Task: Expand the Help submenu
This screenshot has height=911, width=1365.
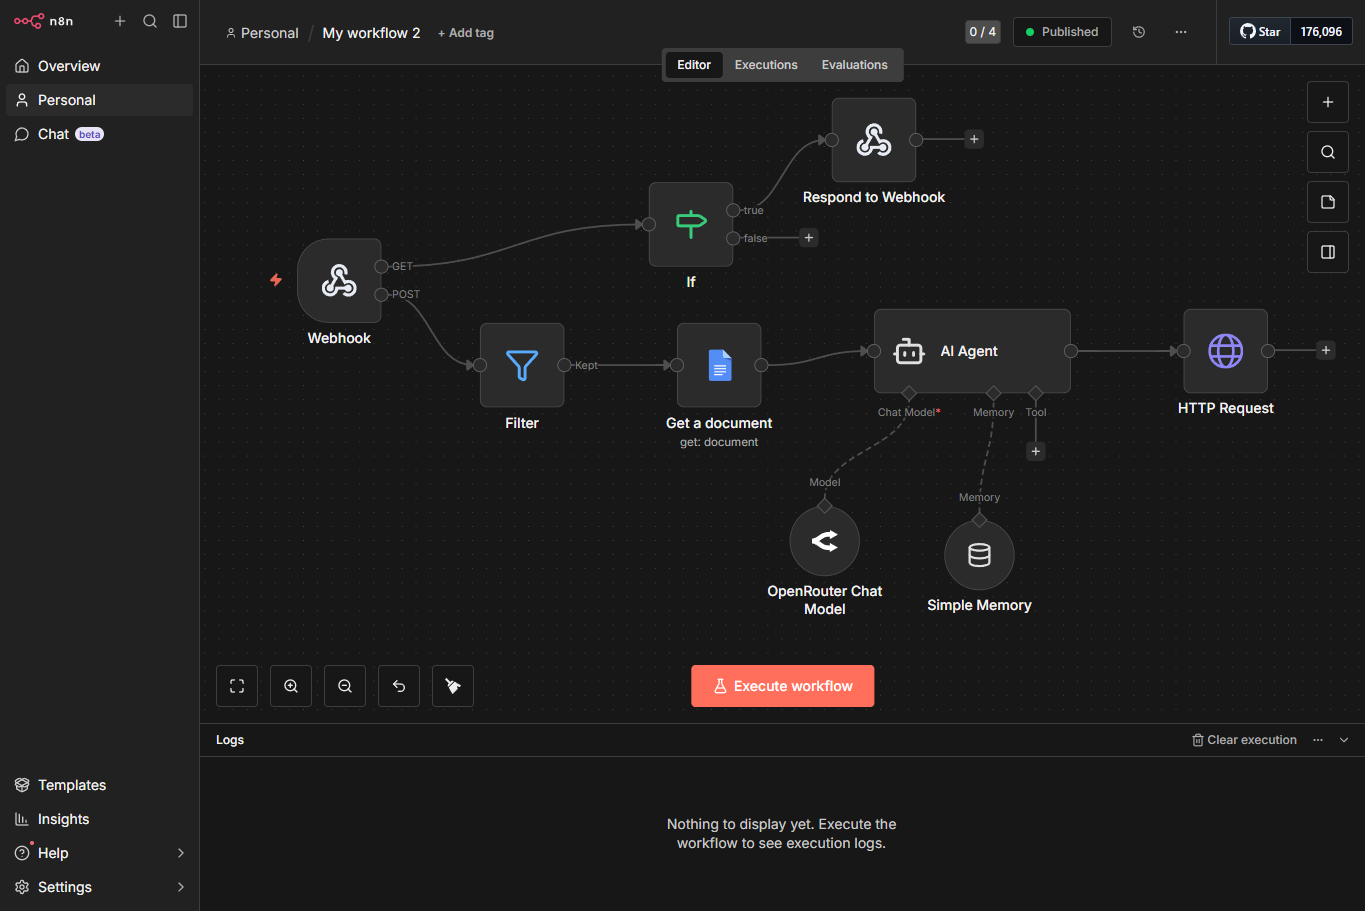Action: [x=181, y=853]
